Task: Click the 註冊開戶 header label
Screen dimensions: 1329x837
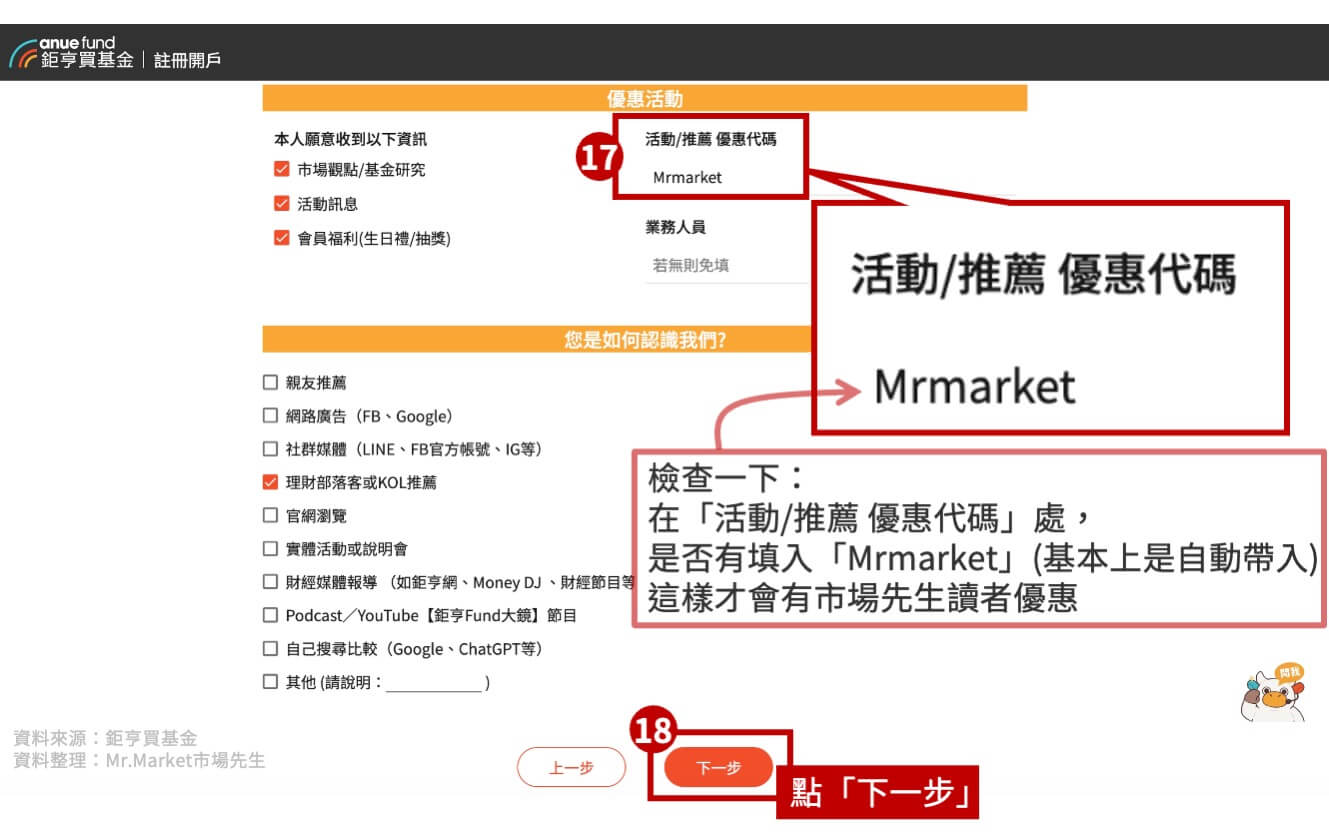Action: click(188, 60)
